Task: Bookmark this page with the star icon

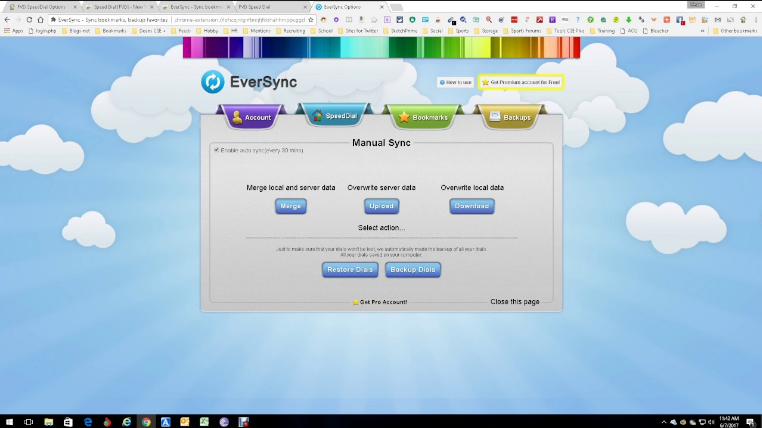Action: tap(311, 20)
